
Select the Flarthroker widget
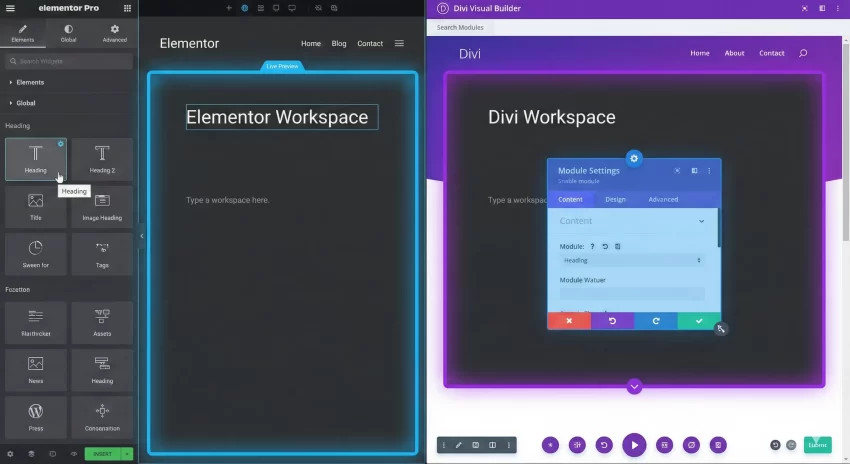36,323
